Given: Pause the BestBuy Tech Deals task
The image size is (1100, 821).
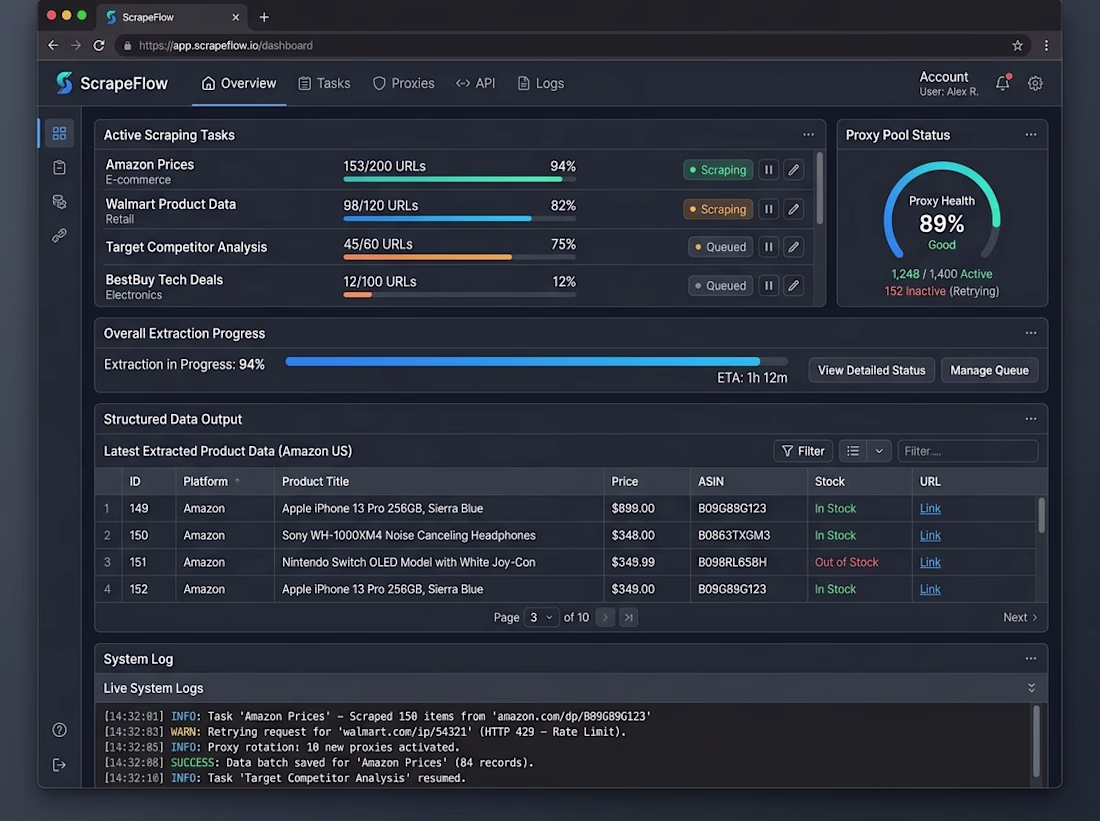Looking at the screenshot, I should point(768,286).
